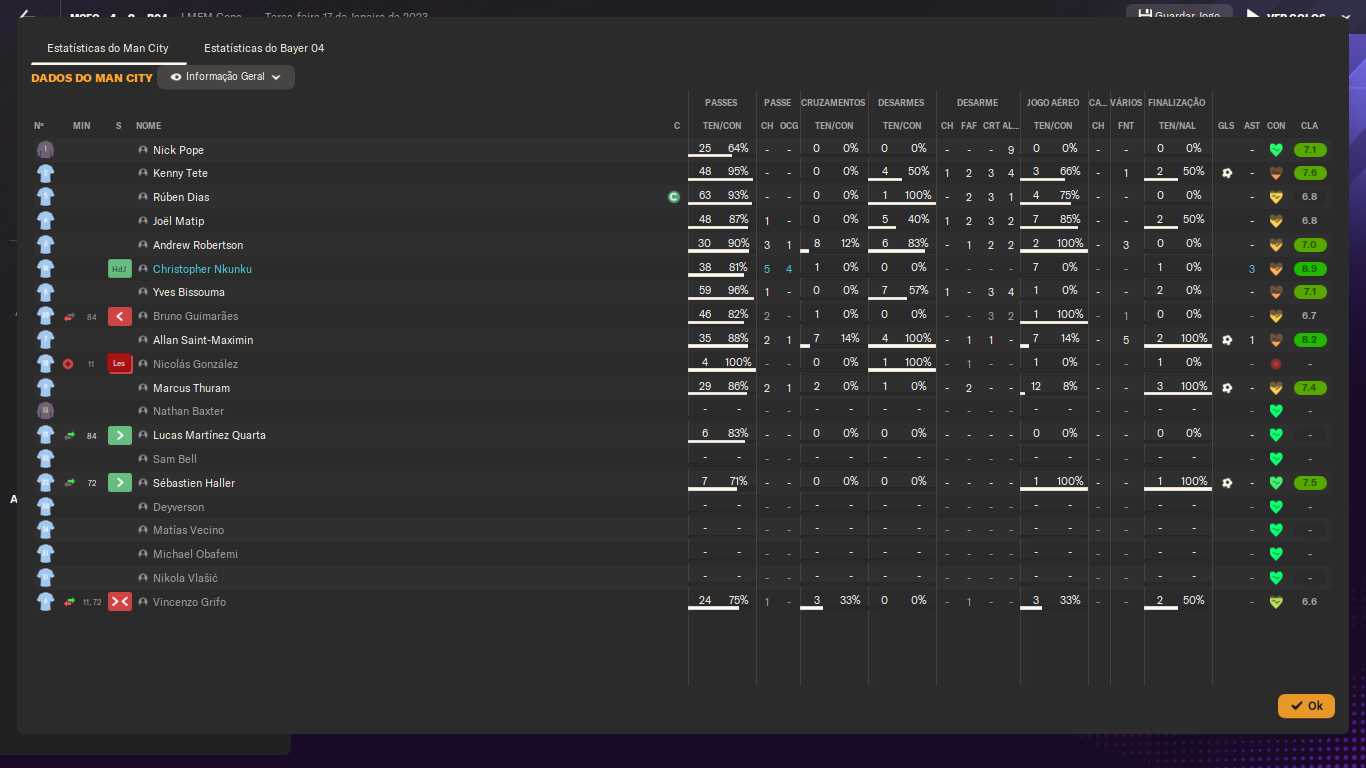Sort by TEN/CON under PASSES
The width and height of the screenshot is (1366, 768).
[722, 126]
